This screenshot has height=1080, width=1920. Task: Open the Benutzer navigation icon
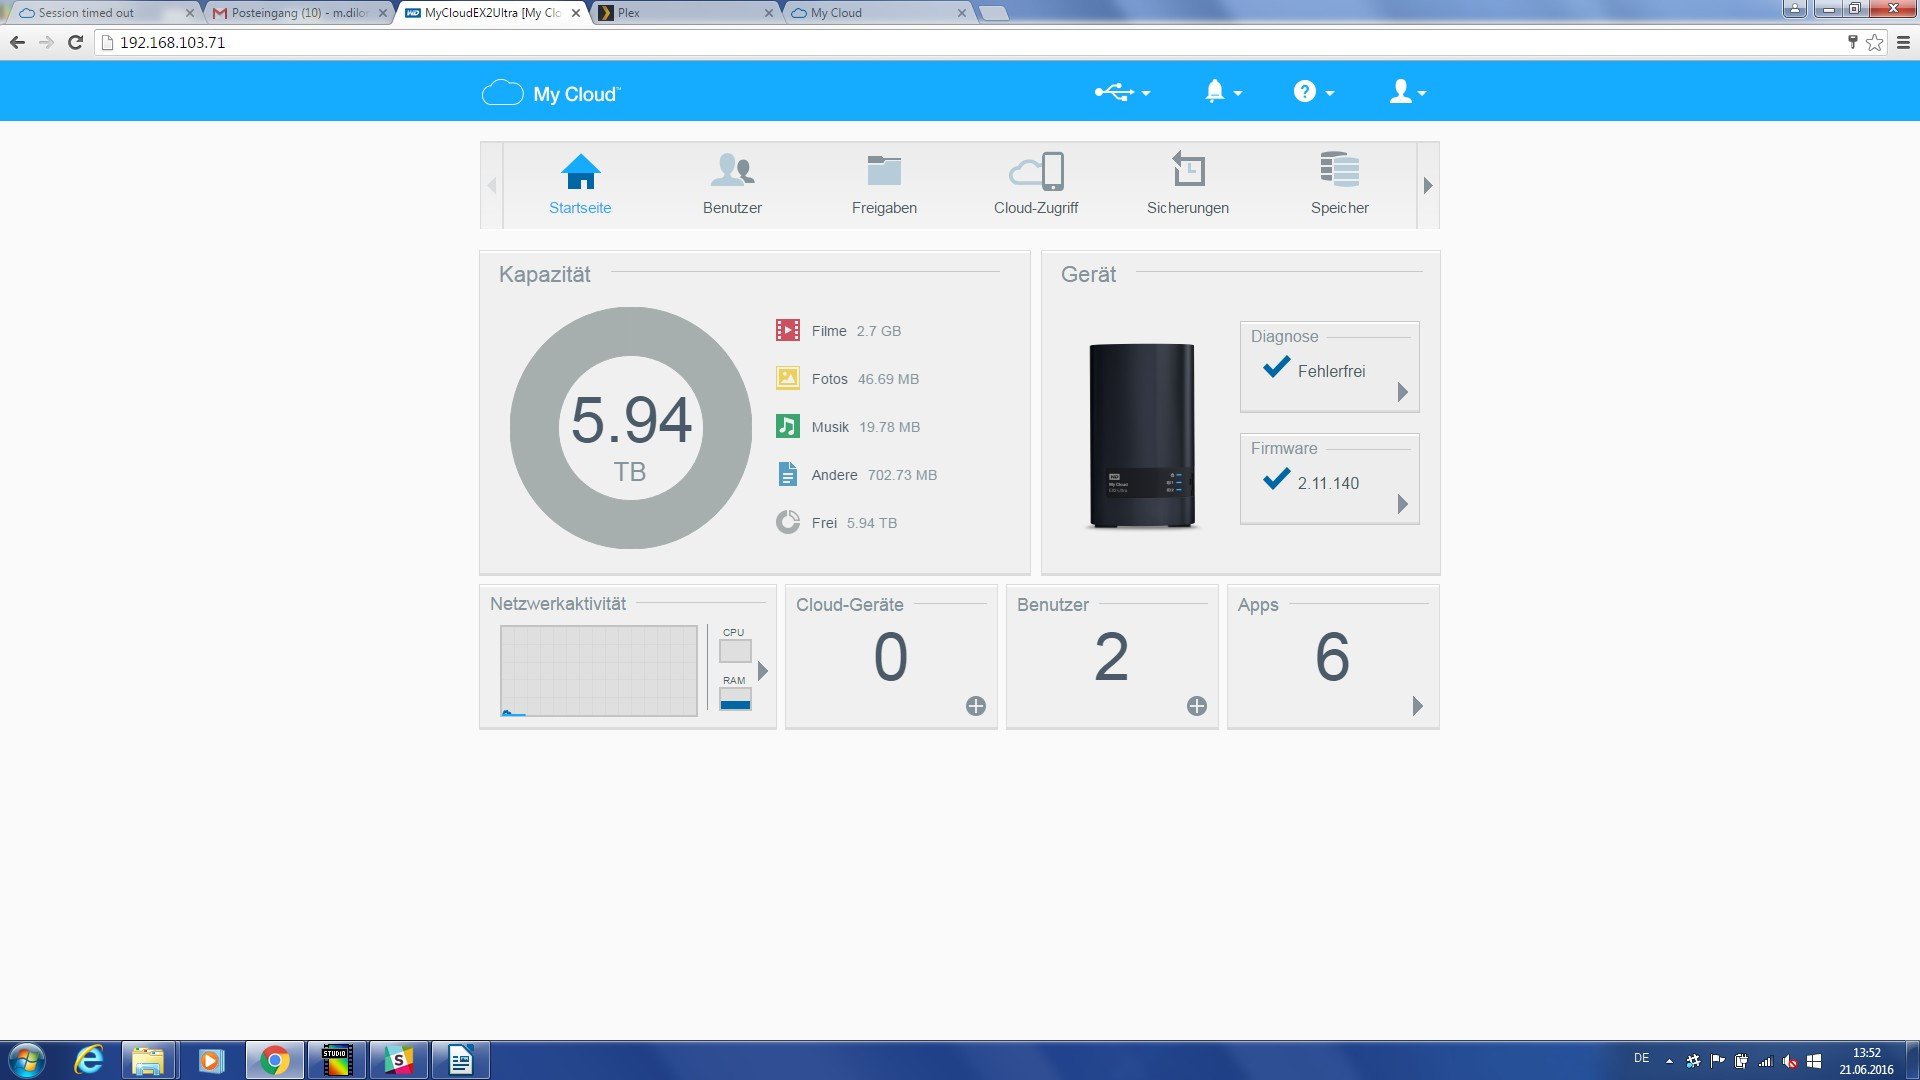[x=732, y=171]
